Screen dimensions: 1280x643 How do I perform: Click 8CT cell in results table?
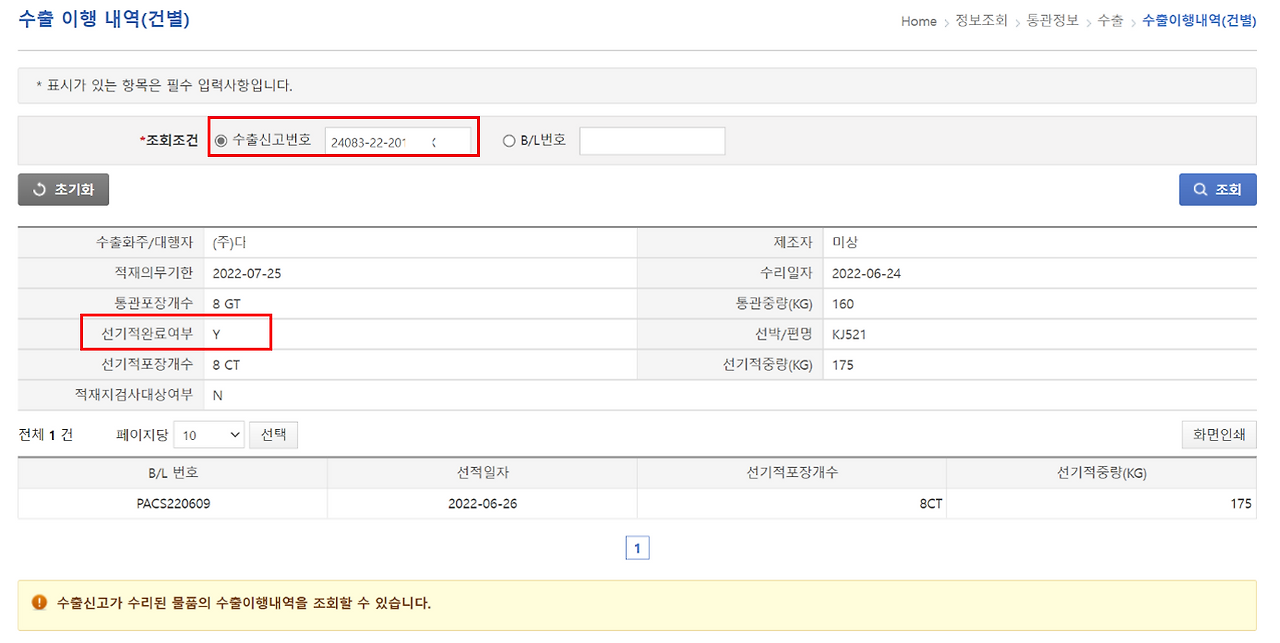(x=792, y=504)
